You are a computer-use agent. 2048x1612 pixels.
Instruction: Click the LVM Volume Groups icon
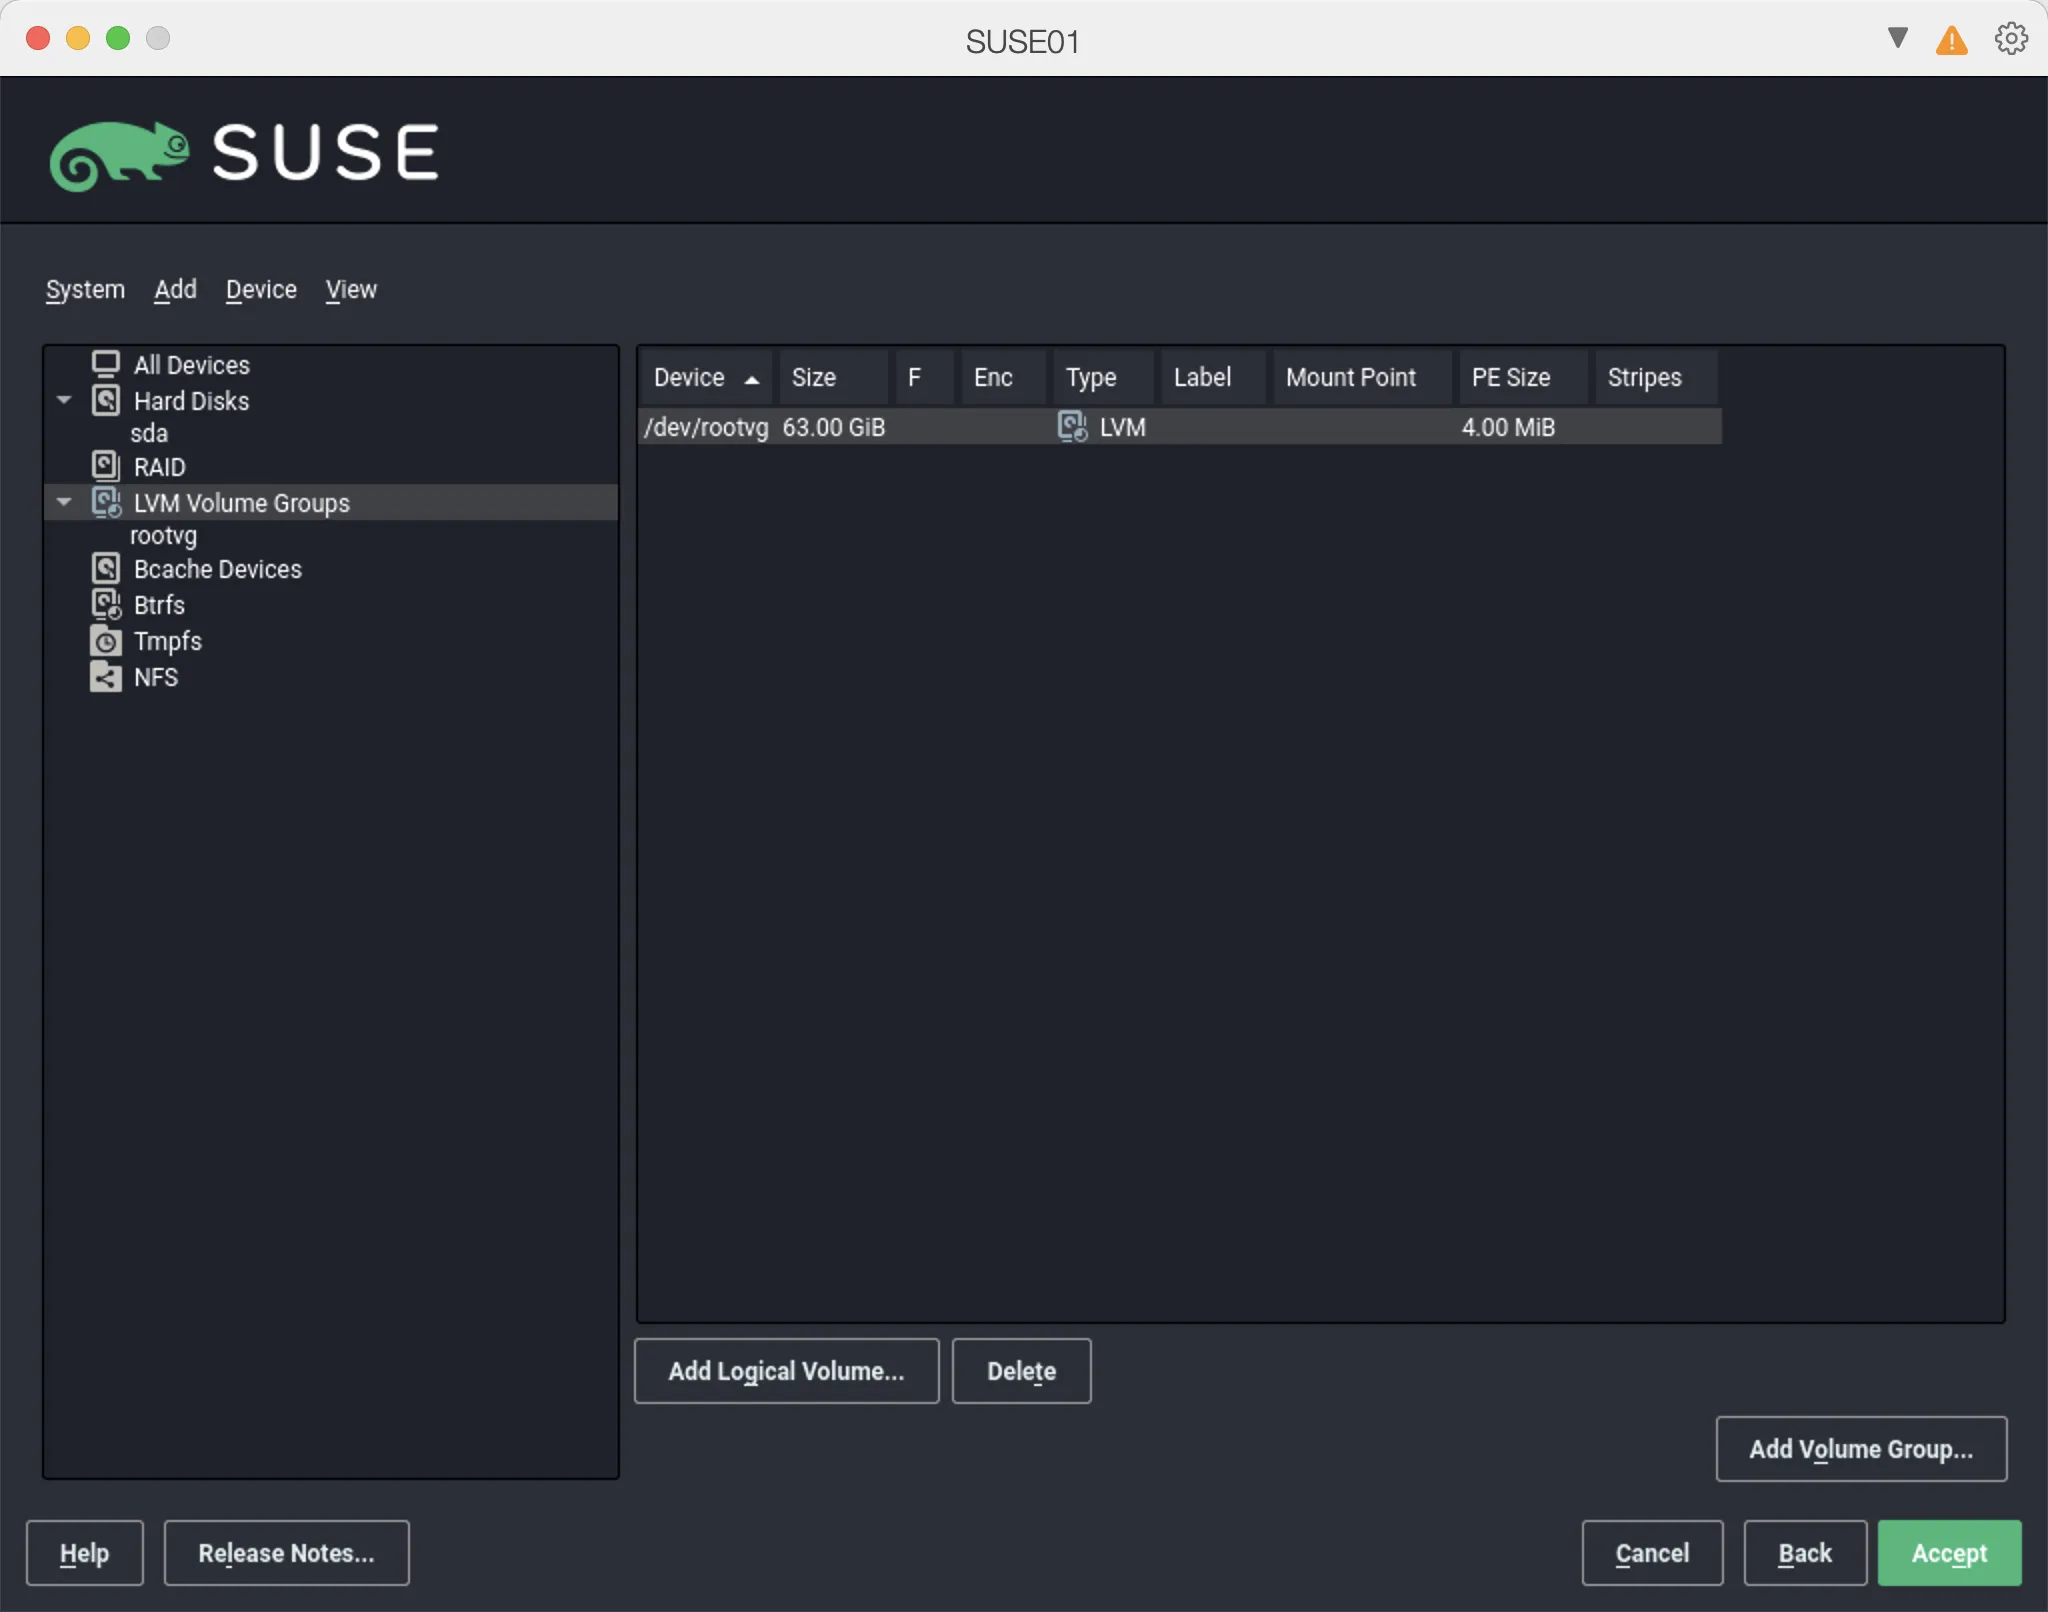pos(107,503)
